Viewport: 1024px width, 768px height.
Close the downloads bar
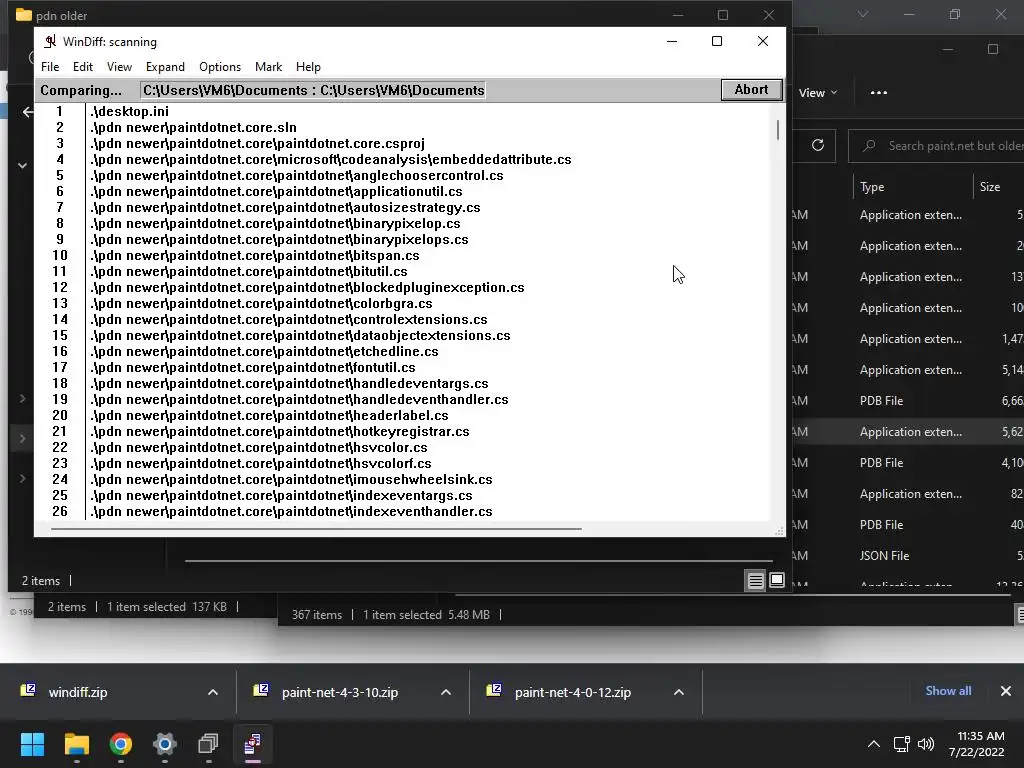pyautogui.click(x=1006, y=691)
